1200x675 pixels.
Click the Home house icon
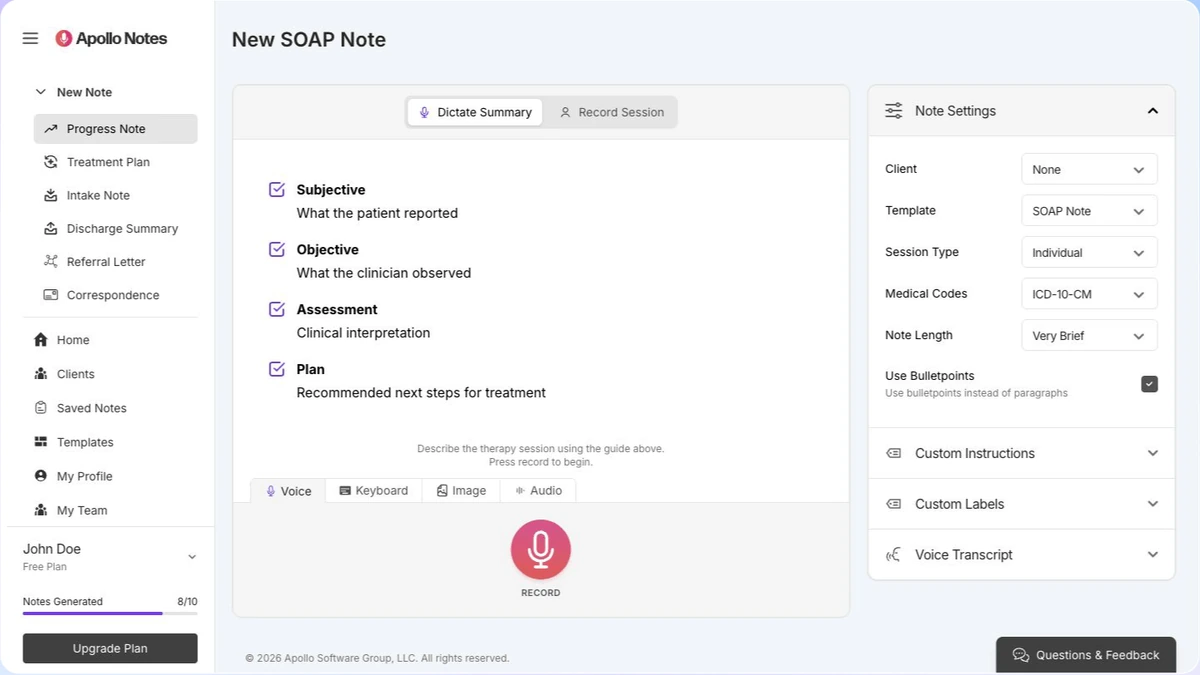pos(41,340)
